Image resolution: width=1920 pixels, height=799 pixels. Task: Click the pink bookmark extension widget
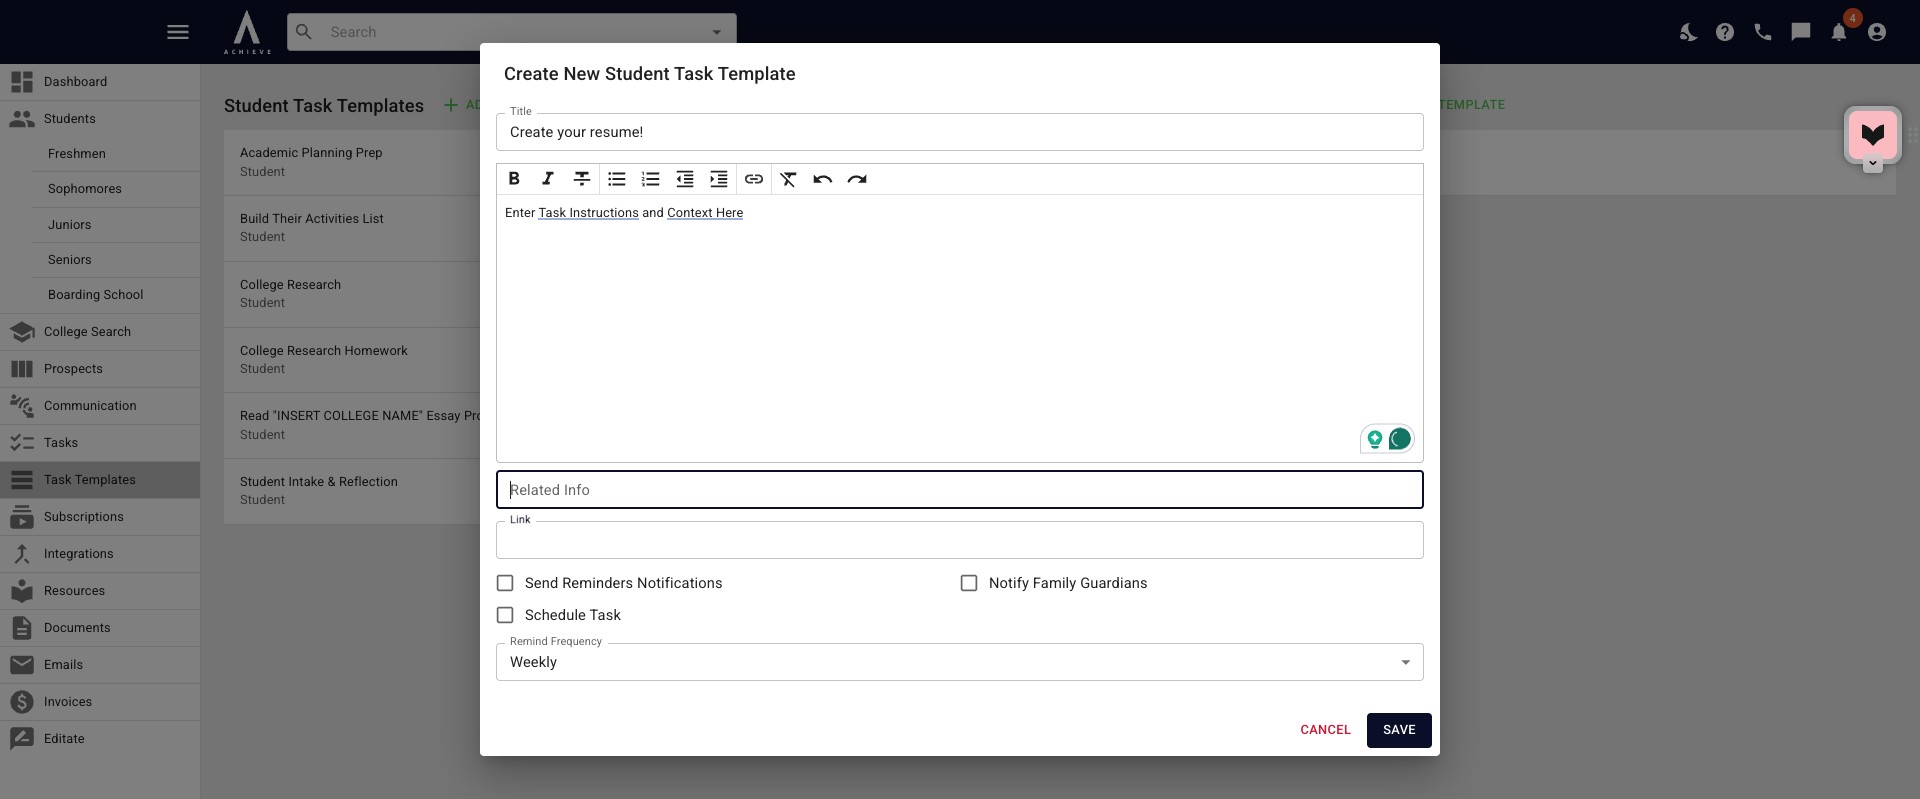tap(1873, 134)
